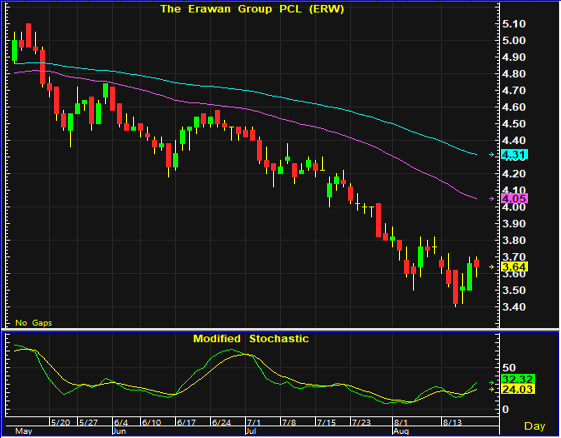This screenshot has width=561, height=438.
Task: Click the chart title The Erawan Group PCL (ERW)
Action: tap(252, 9)
